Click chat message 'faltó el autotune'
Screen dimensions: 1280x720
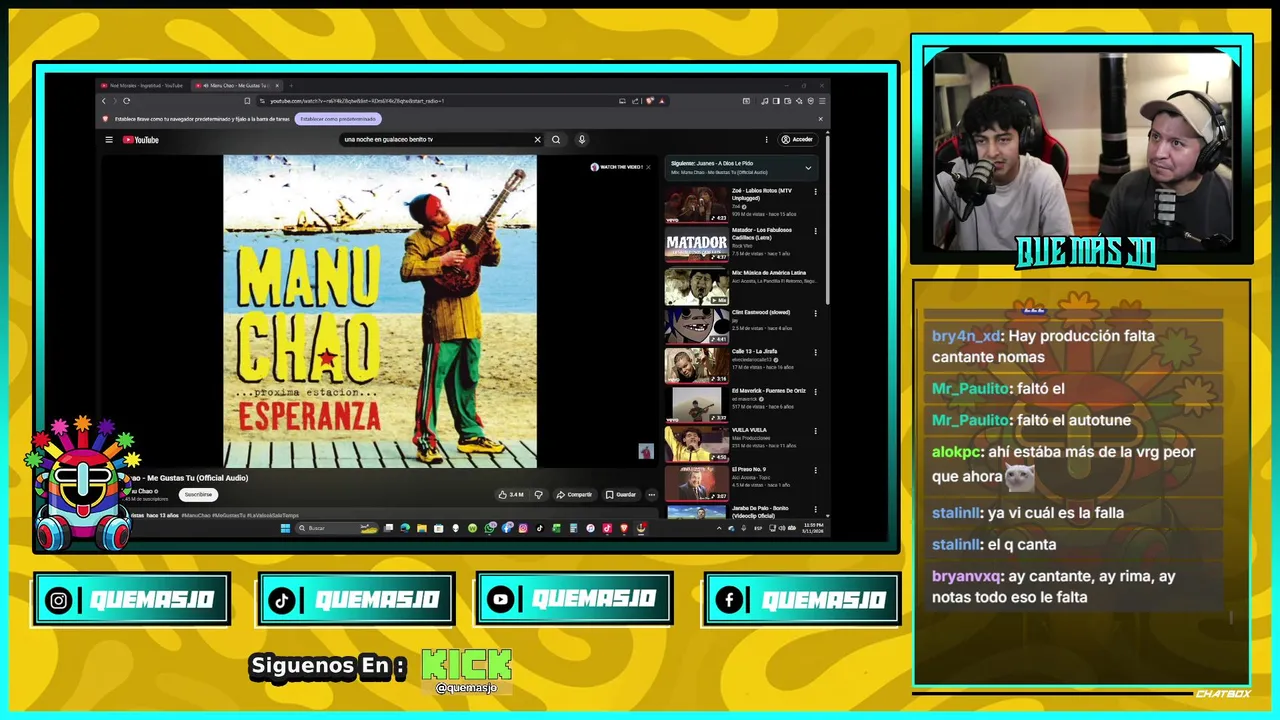tap(1074, 420)
